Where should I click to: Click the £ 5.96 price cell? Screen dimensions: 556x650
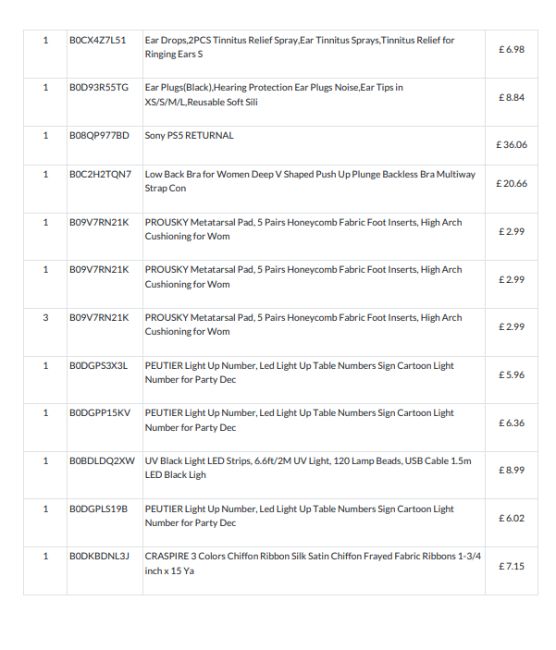point(512,375)
